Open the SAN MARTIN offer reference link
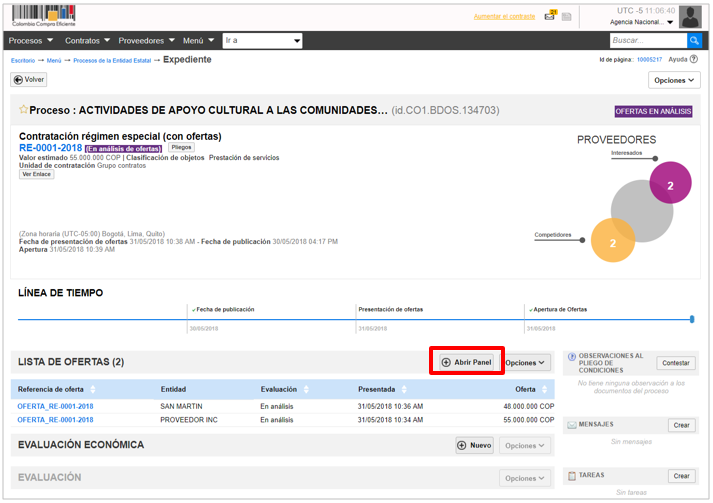This screenshot has height=503, width=713. (55, 406)
